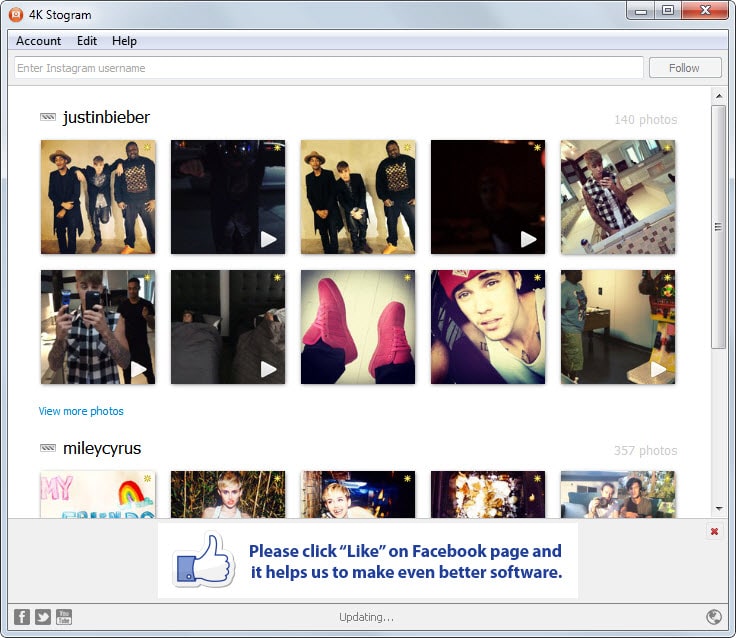
Task: Open the pink sneakers photo
Action: [358, 327]
